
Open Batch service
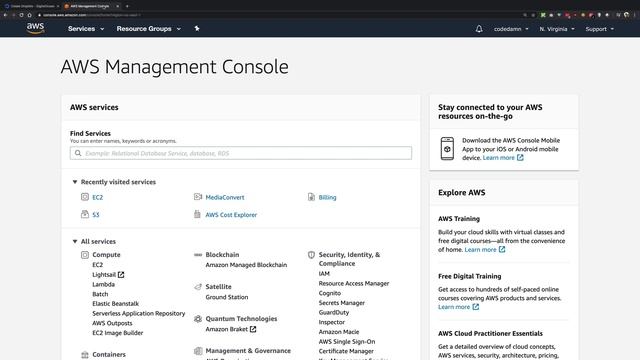click(100, 294)
